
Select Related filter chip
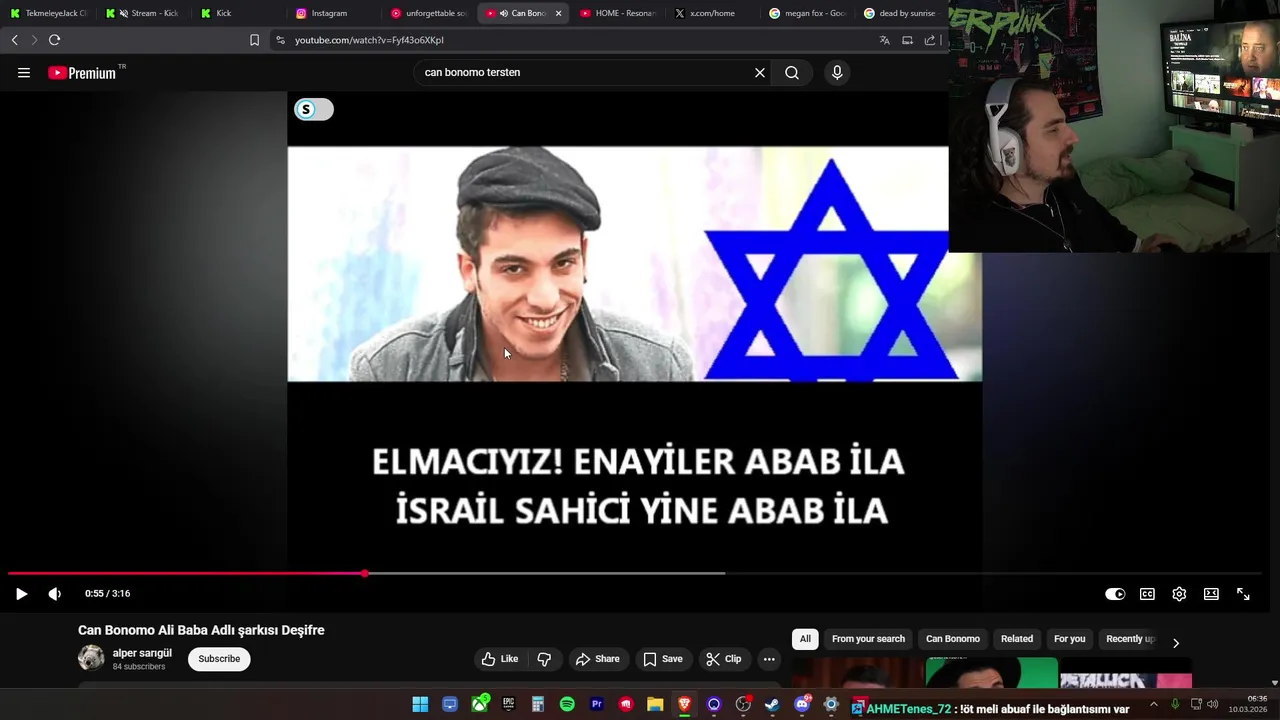1017,639
